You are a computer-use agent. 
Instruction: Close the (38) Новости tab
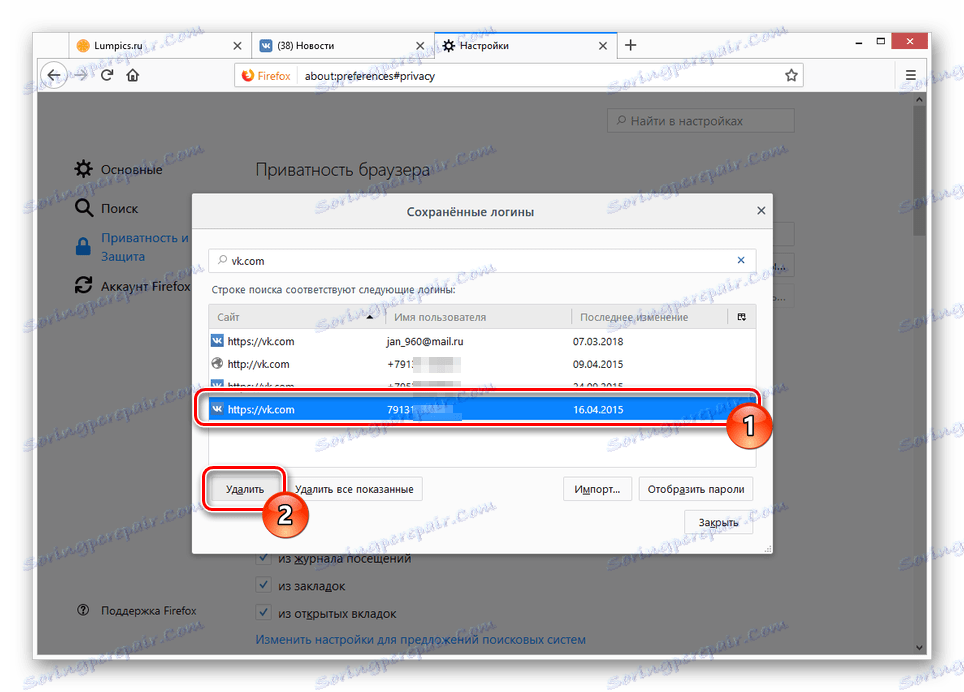(420, 46)
